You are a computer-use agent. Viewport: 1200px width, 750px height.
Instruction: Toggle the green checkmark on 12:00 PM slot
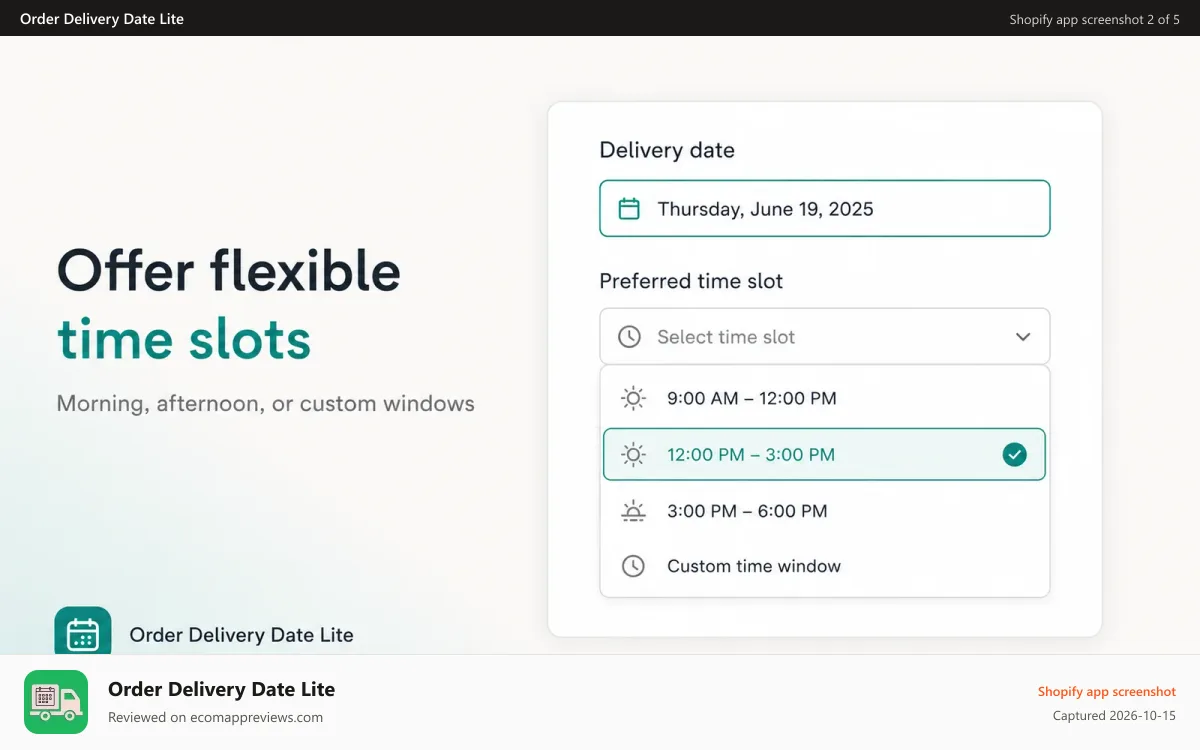[x=1014, y=455]
